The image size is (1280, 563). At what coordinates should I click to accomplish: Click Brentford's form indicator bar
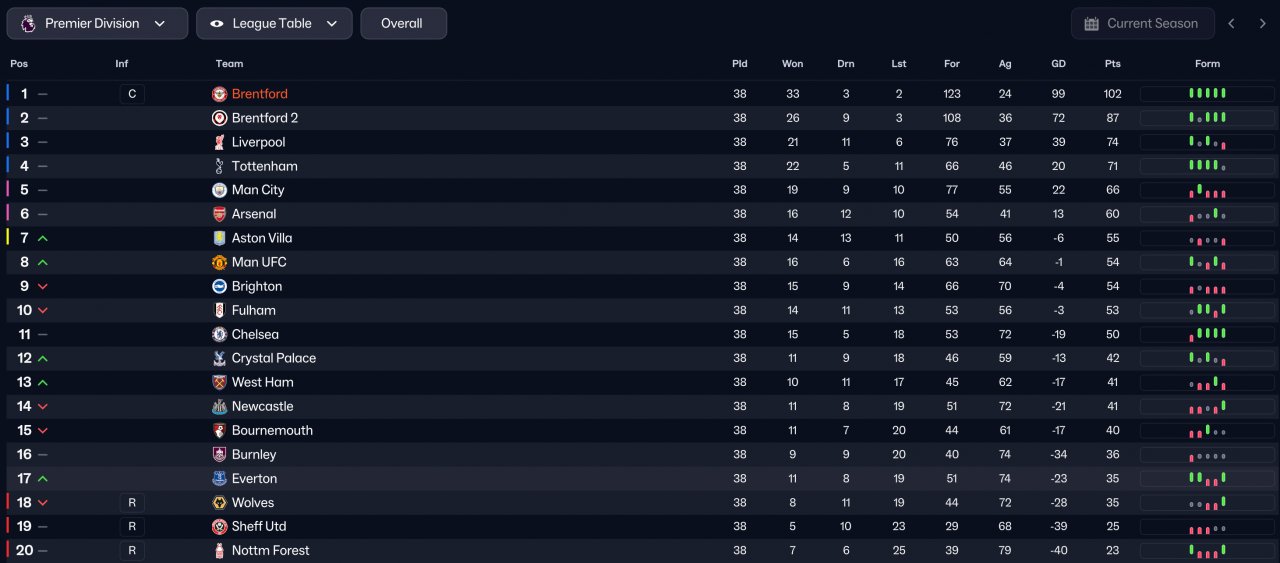coord(1207,94)
